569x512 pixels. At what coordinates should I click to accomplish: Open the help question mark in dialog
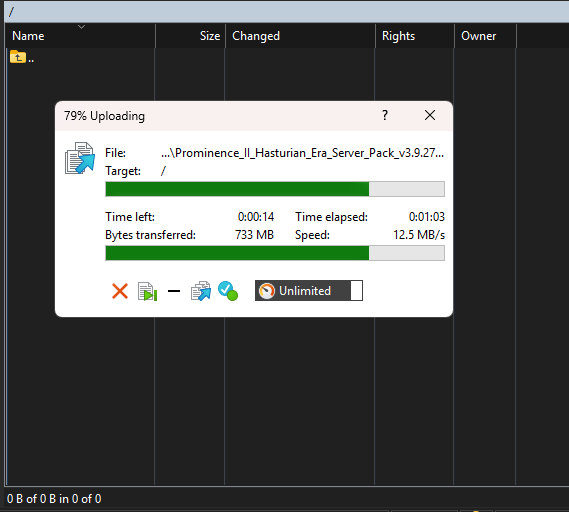pos(385,115)
